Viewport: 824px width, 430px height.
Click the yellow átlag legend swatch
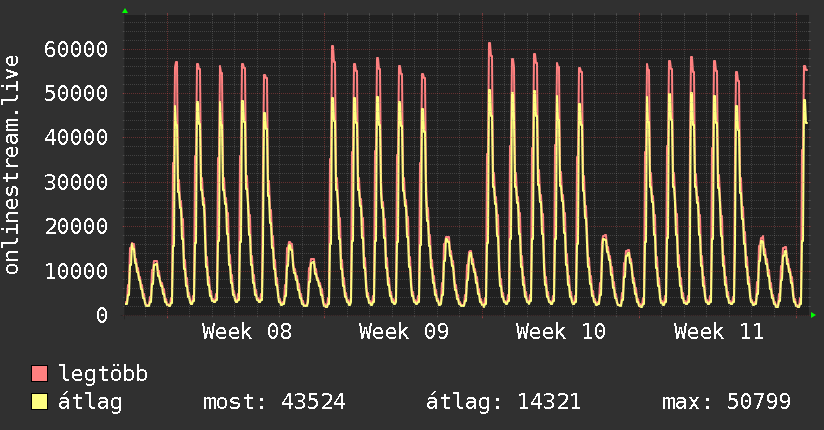[39, 401]
